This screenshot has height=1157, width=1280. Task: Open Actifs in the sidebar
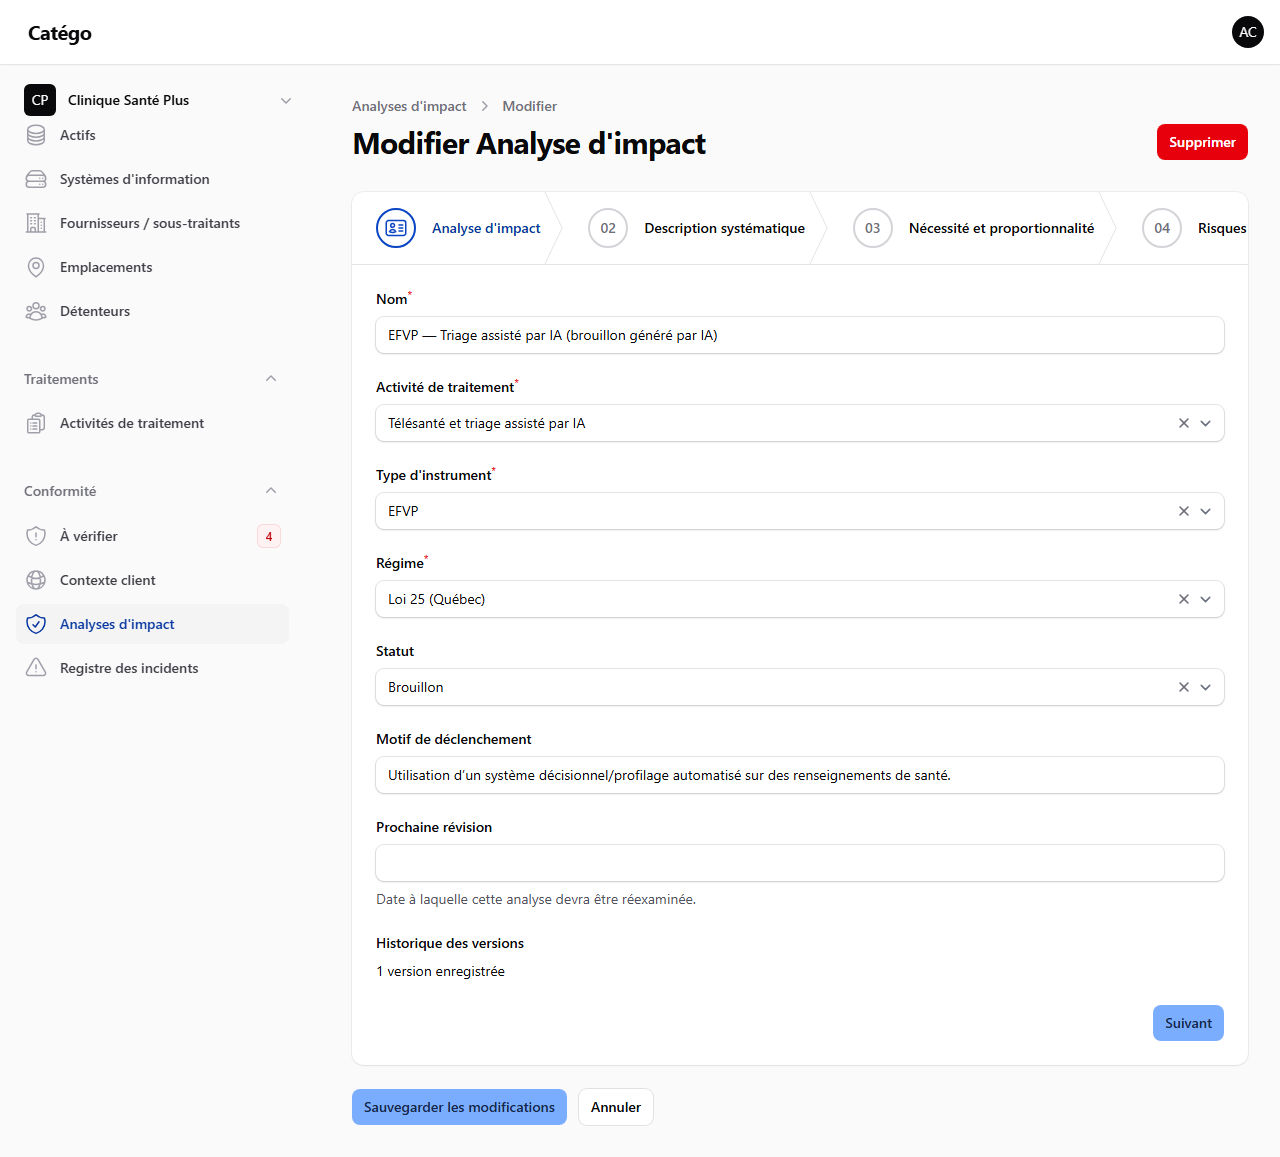(152, 135)
